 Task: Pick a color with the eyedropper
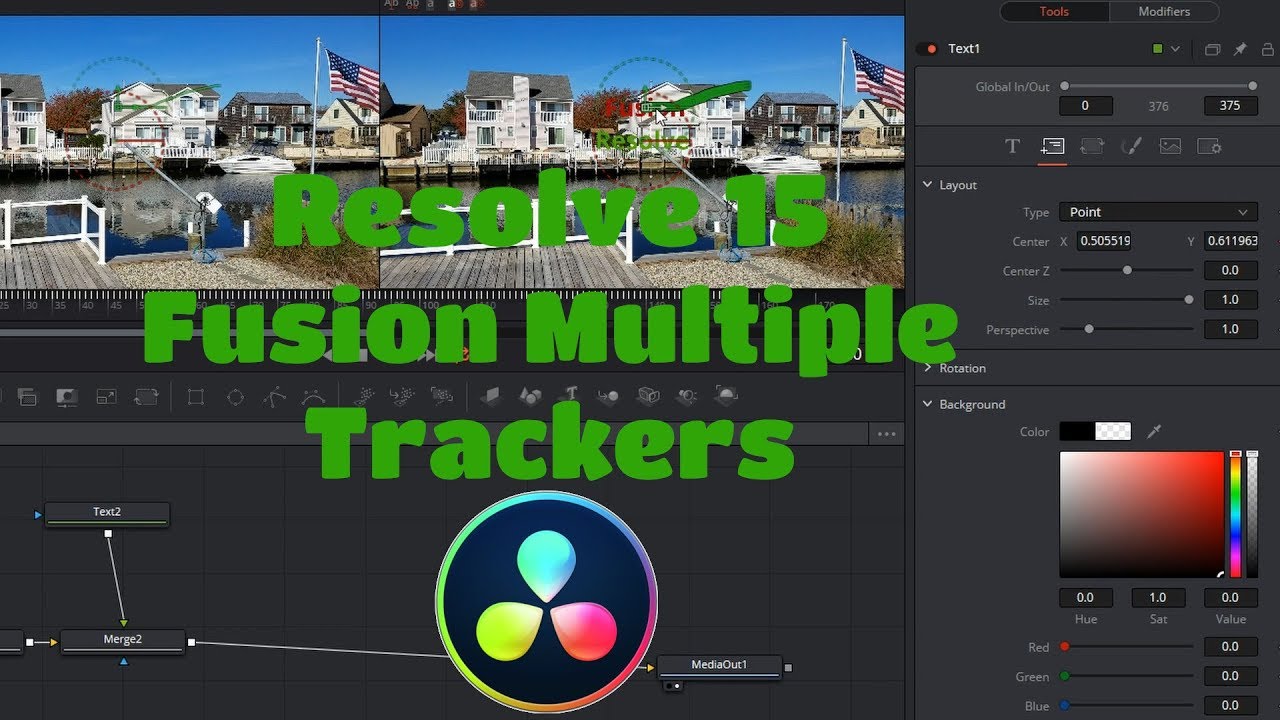pos(1154,432)
